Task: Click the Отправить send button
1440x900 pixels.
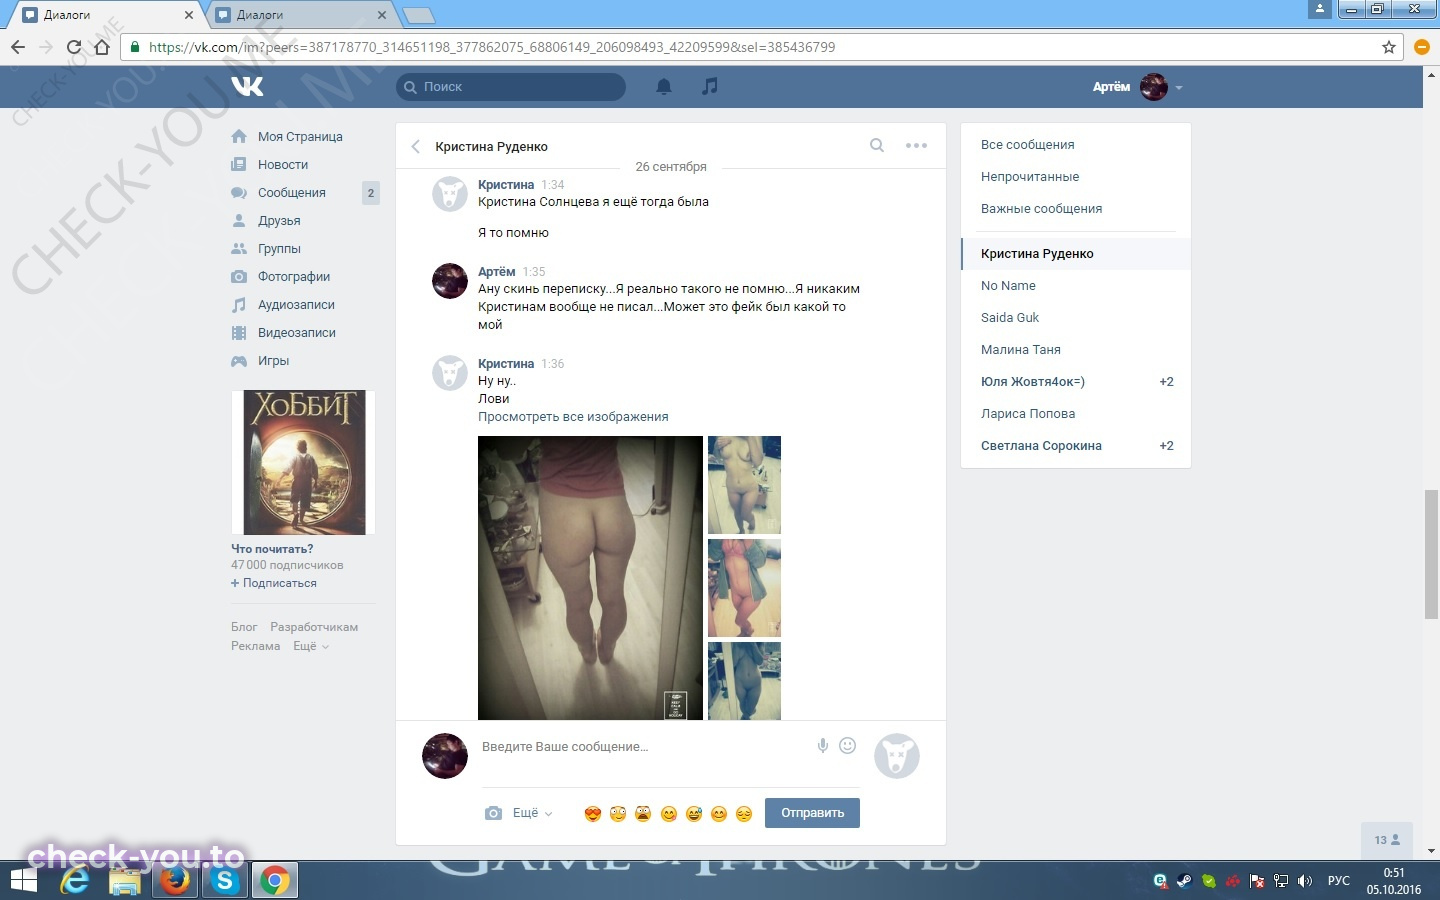Action: [812, 813]
